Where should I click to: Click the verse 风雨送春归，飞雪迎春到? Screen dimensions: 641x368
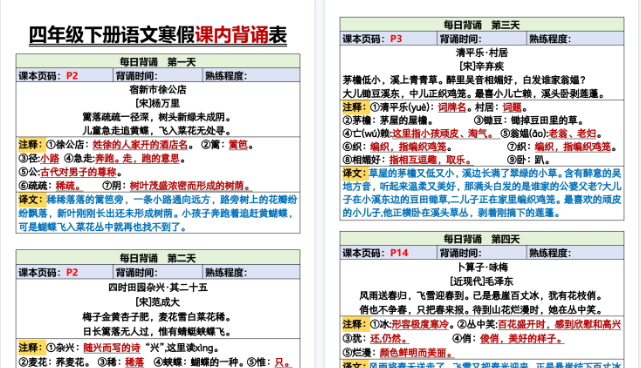click(415, 295)
